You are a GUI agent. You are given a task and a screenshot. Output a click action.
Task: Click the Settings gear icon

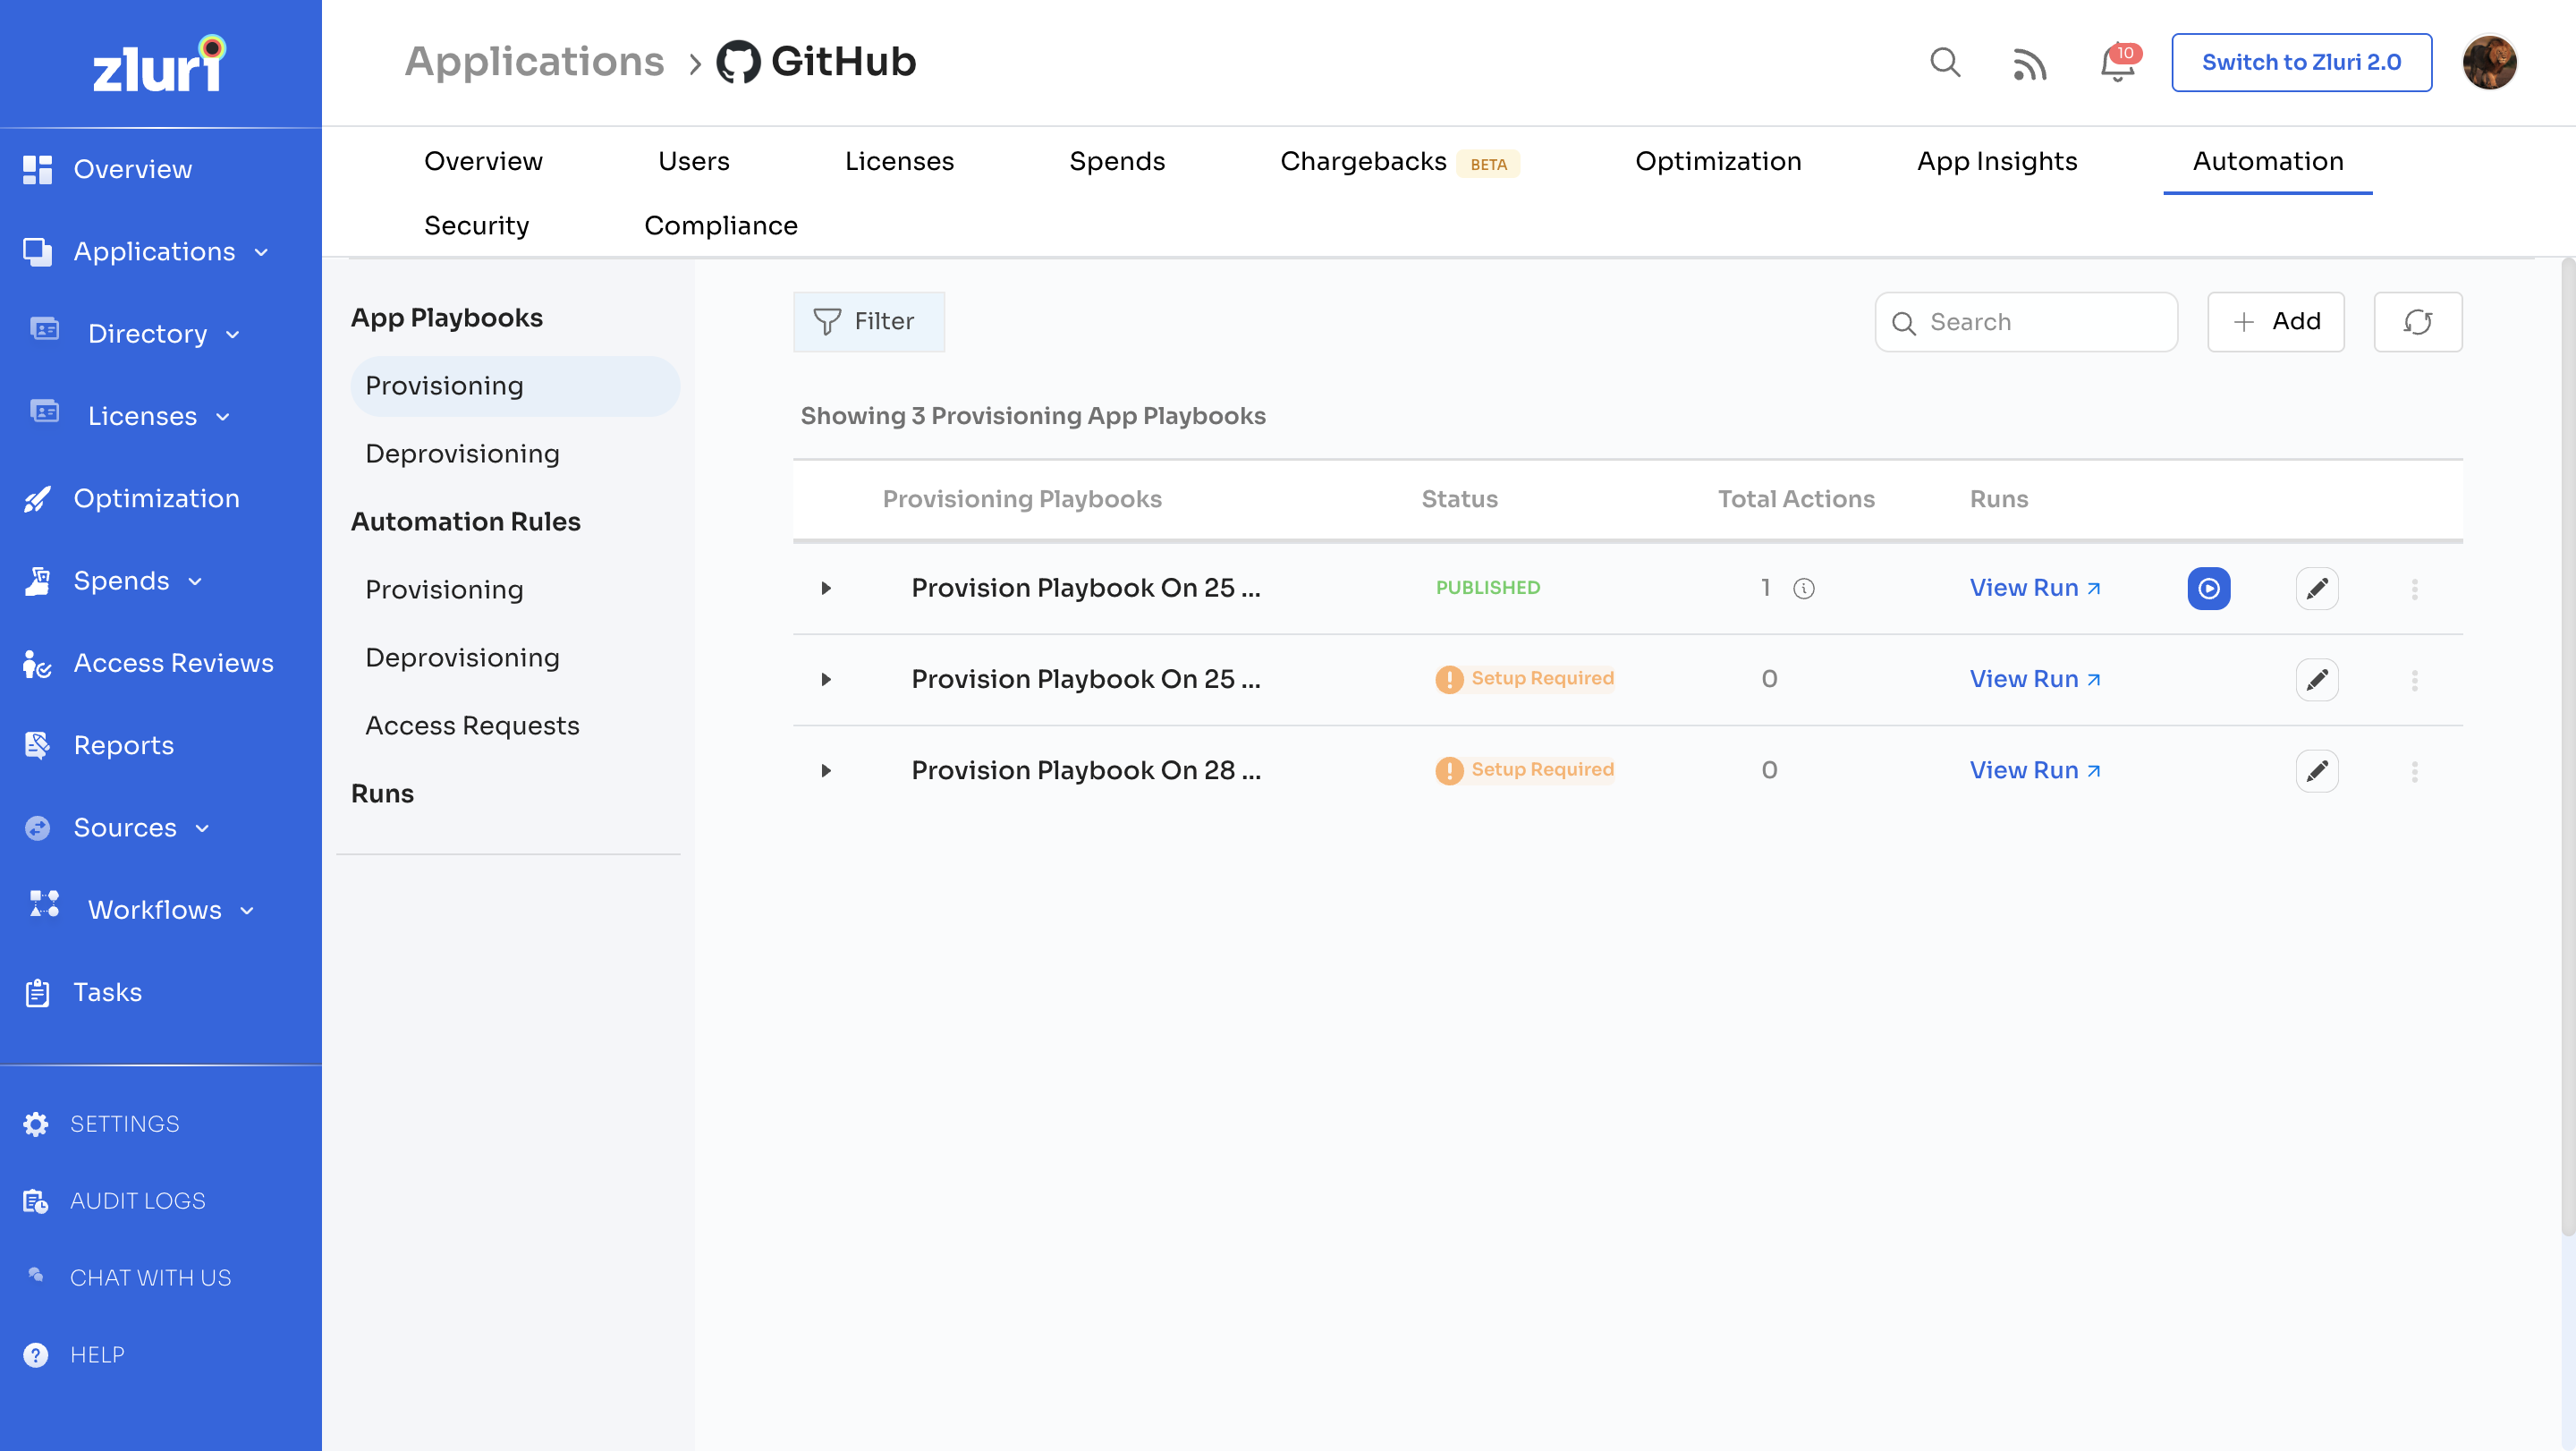(36, 1124)
